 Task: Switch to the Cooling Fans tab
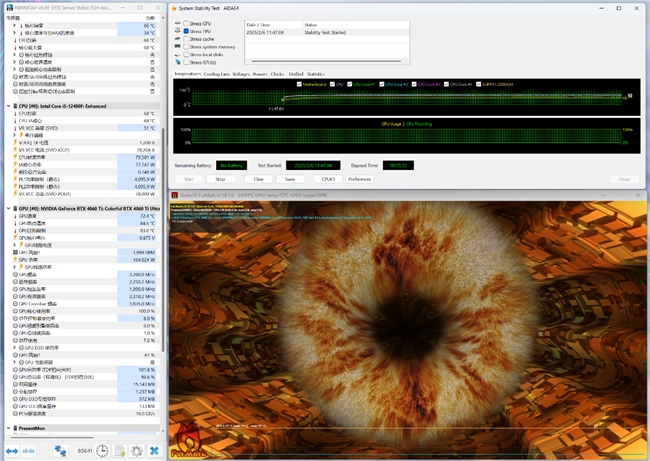pyautogui.click(x=216, y=74)
